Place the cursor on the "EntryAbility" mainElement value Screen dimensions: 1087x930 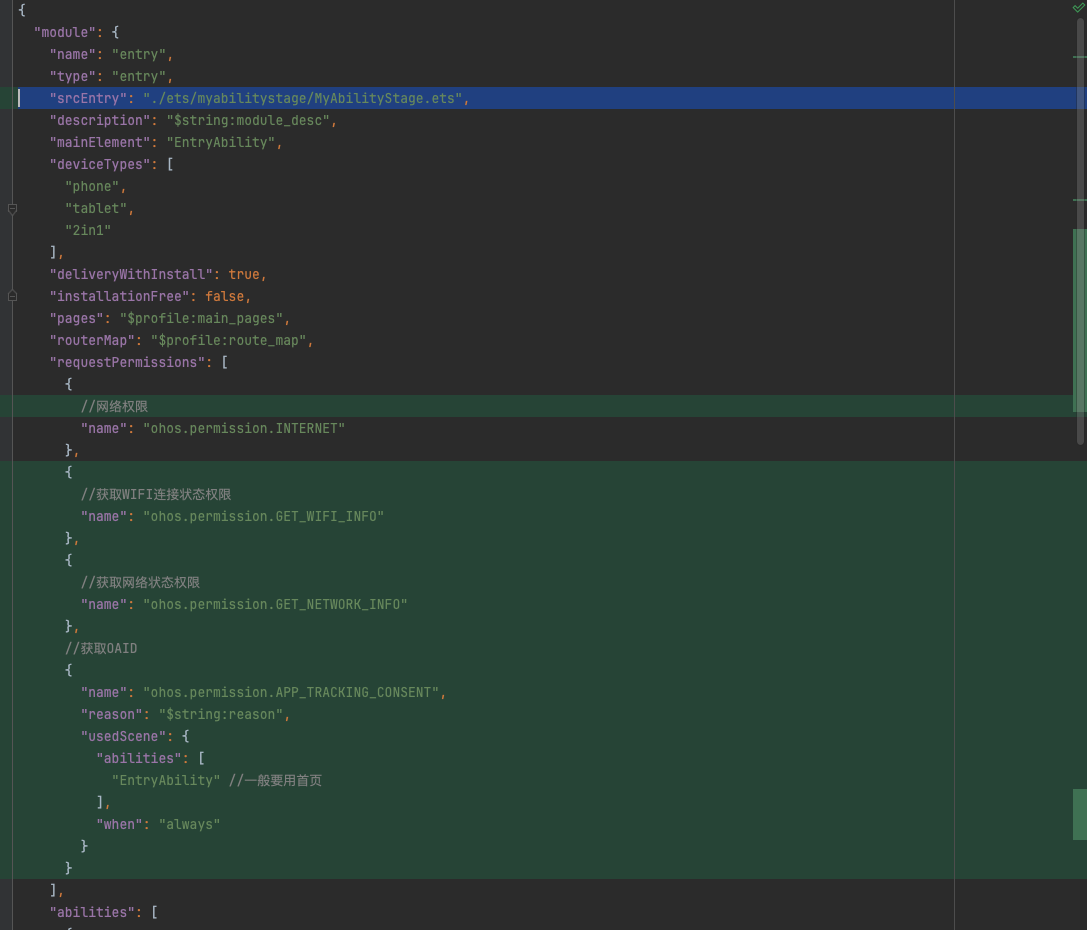220,142
